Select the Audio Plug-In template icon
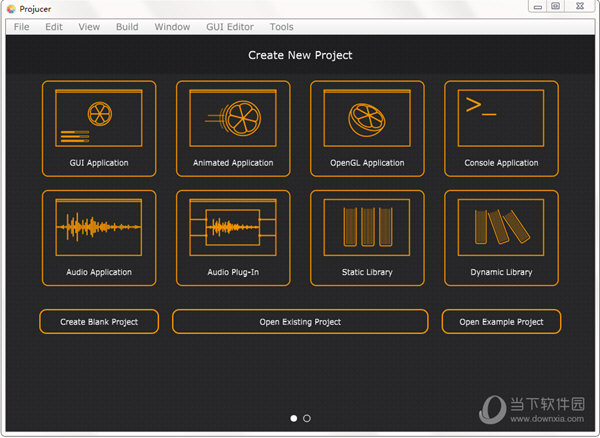The width and height of the screenshot is (600, 438). click(x=233, y=227)
